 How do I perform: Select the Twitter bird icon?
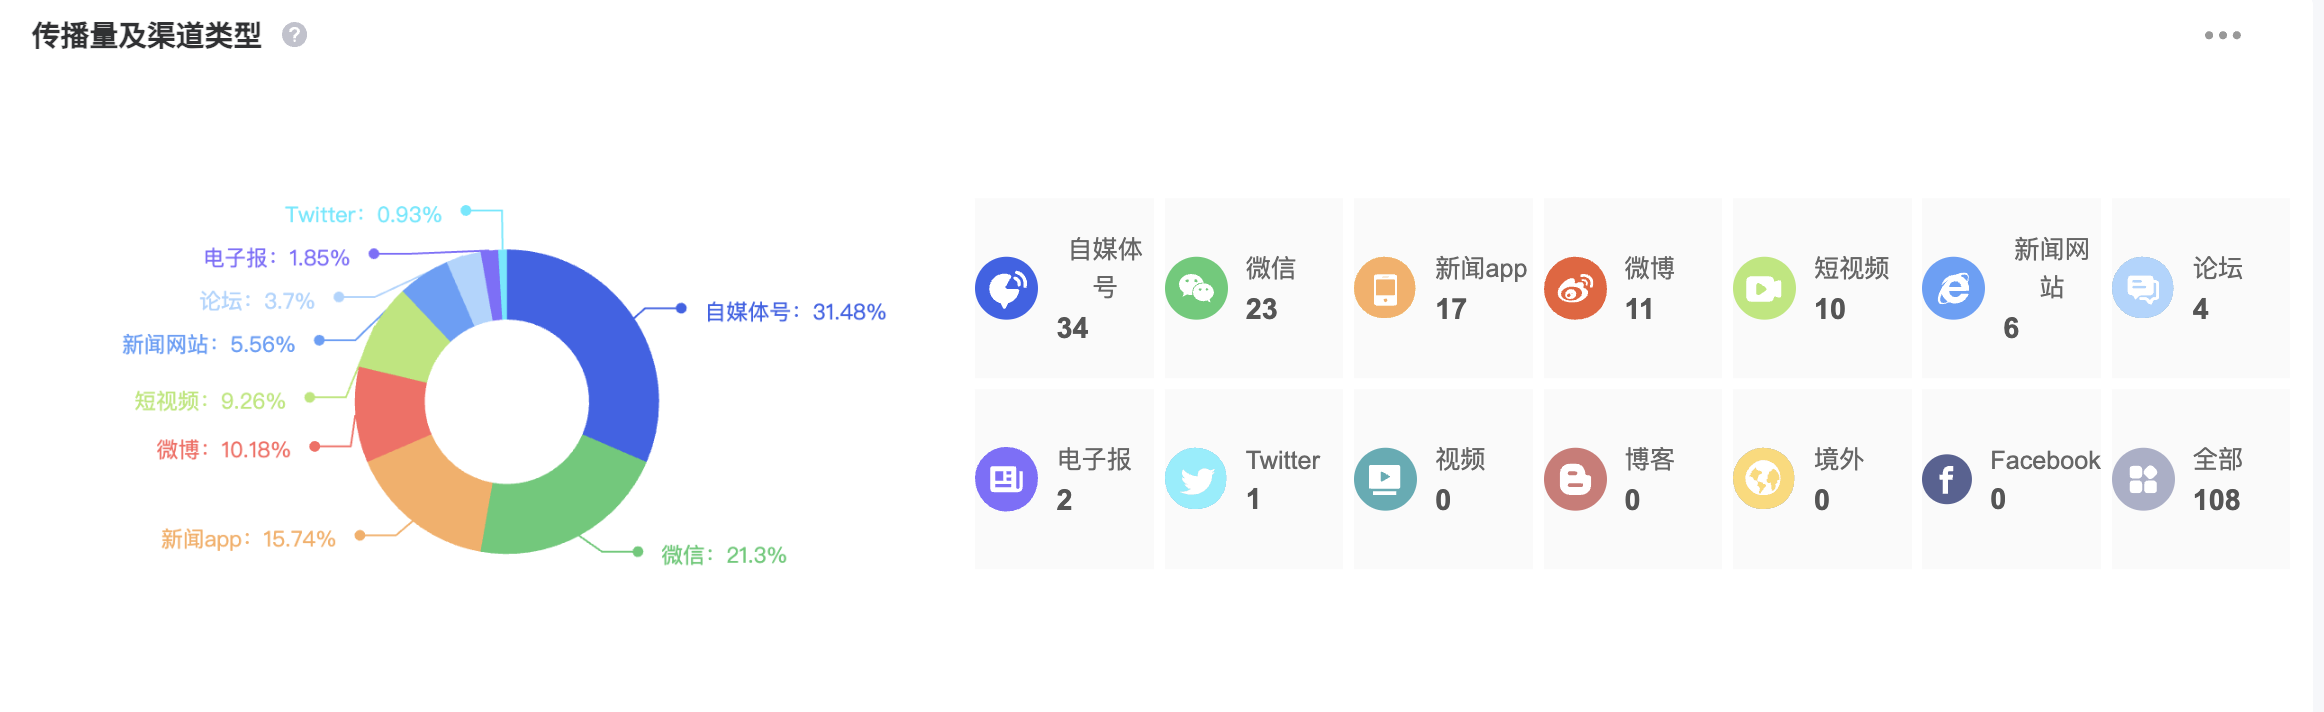click(1196, 479)
